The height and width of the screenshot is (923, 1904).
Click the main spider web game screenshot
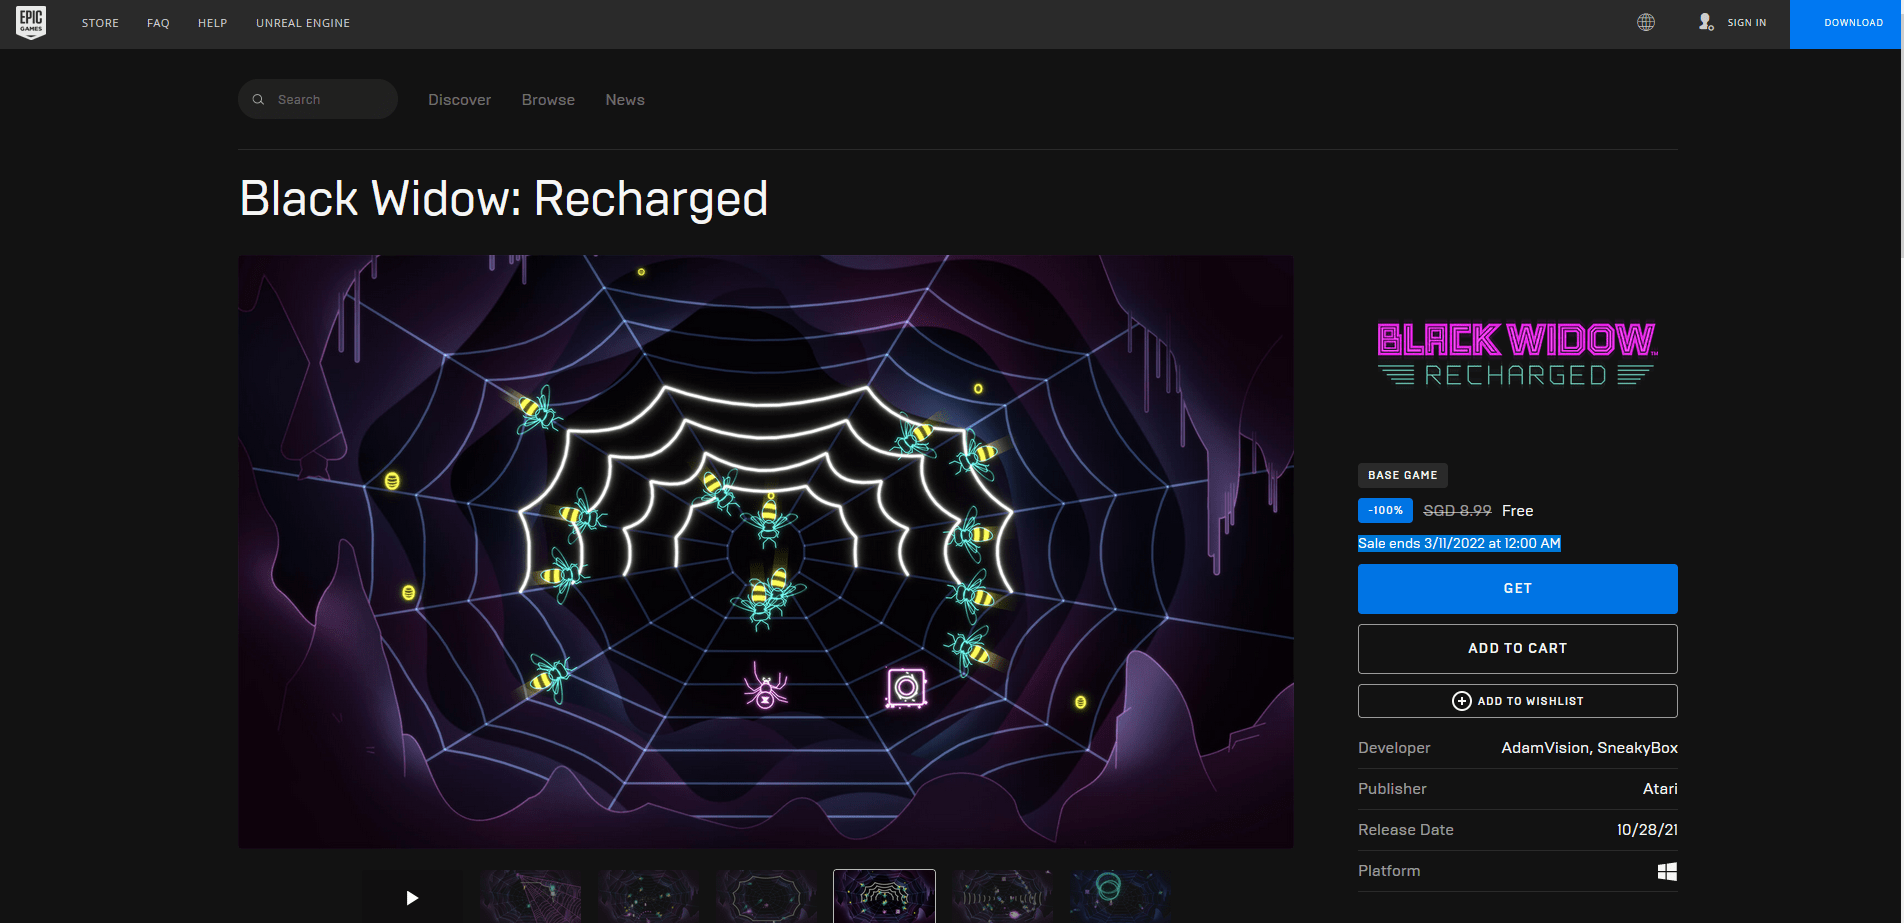tap(766, 552)
